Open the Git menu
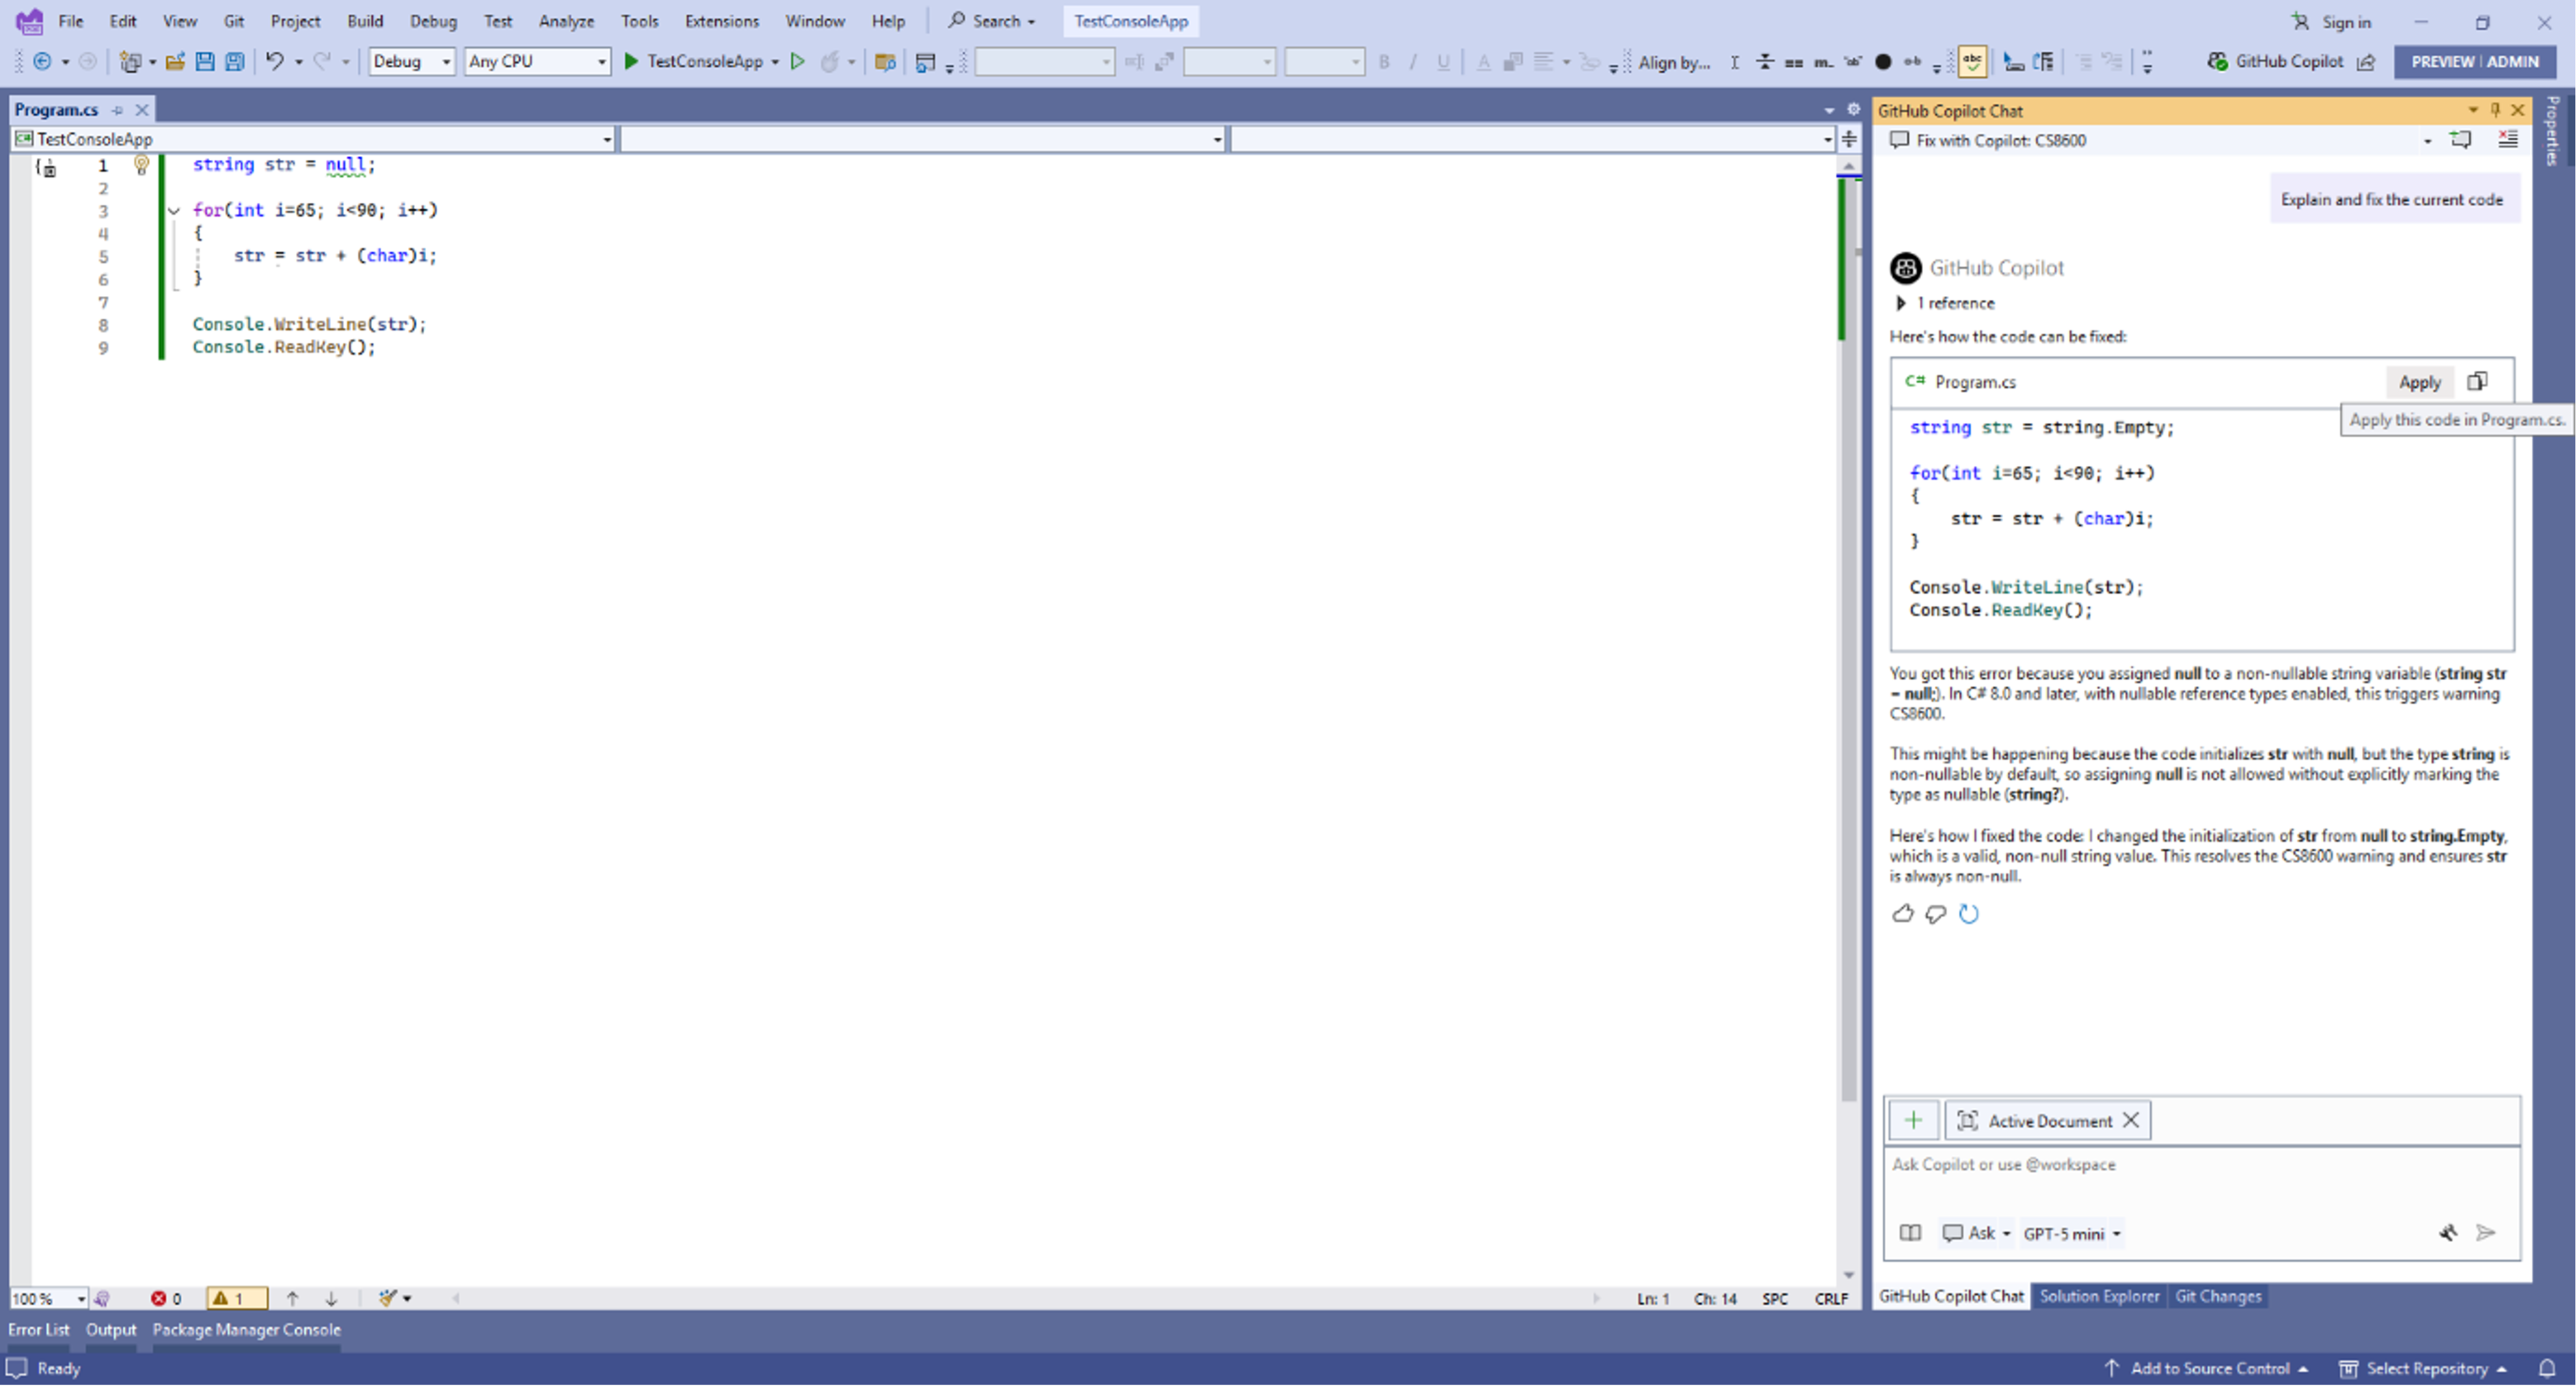The width and height of the screenshot is (2576, 1387). pos(234,20)
